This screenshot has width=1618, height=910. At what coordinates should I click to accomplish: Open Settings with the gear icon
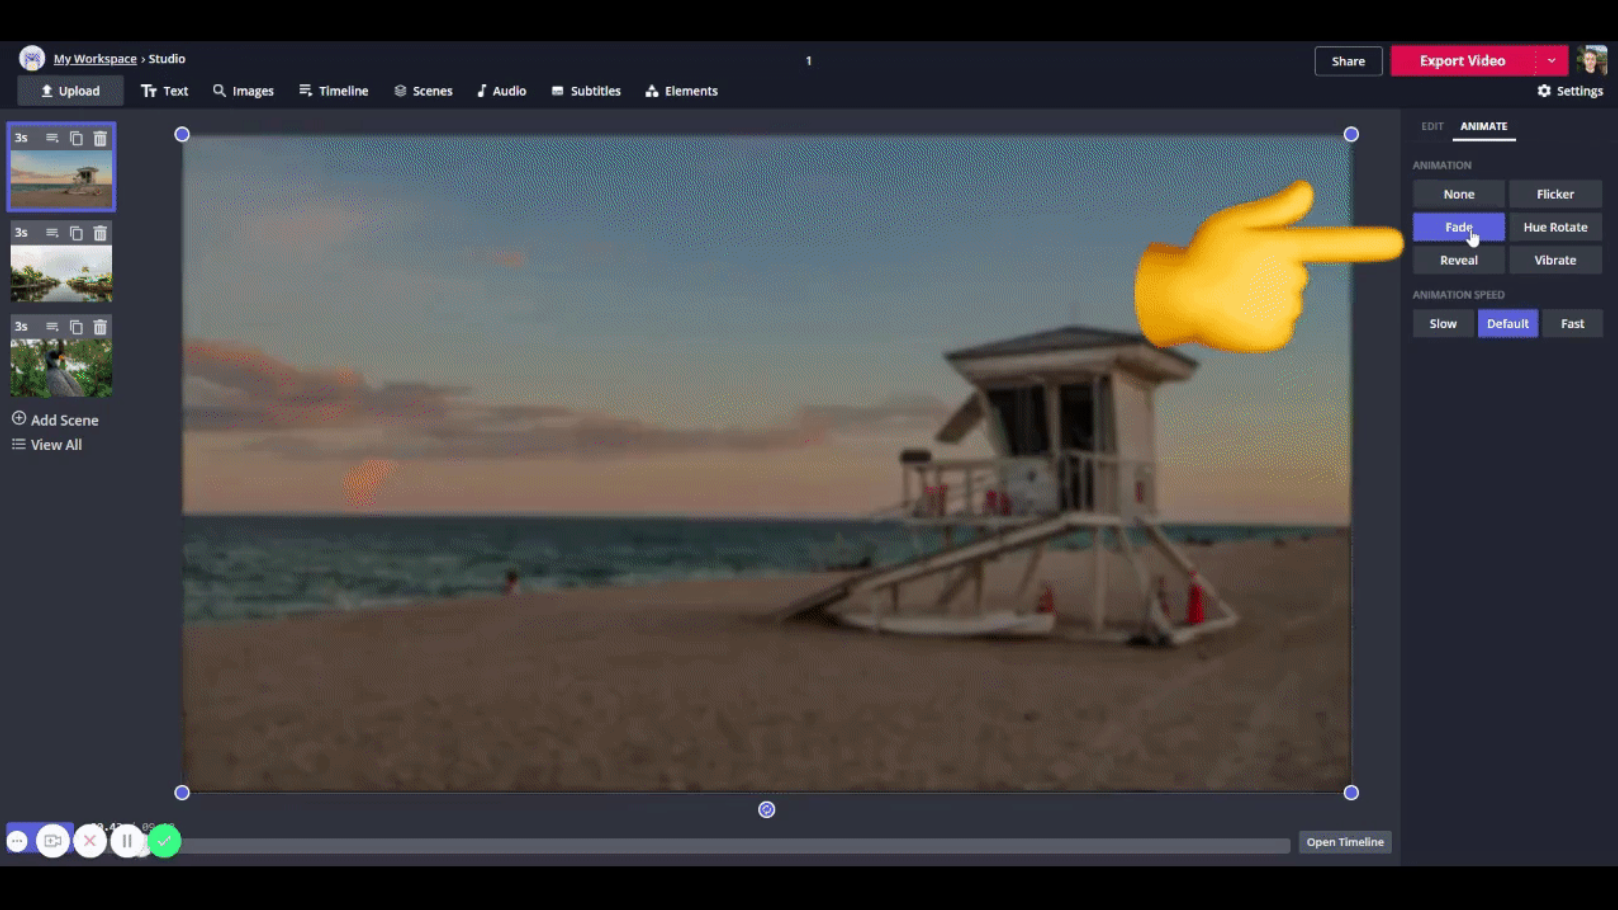coord(1569,91)
